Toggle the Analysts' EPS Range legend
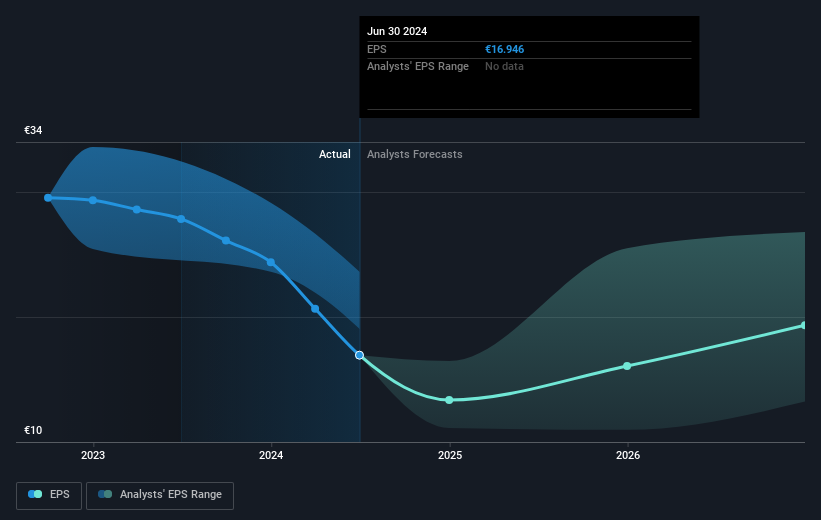 (160, 495)
